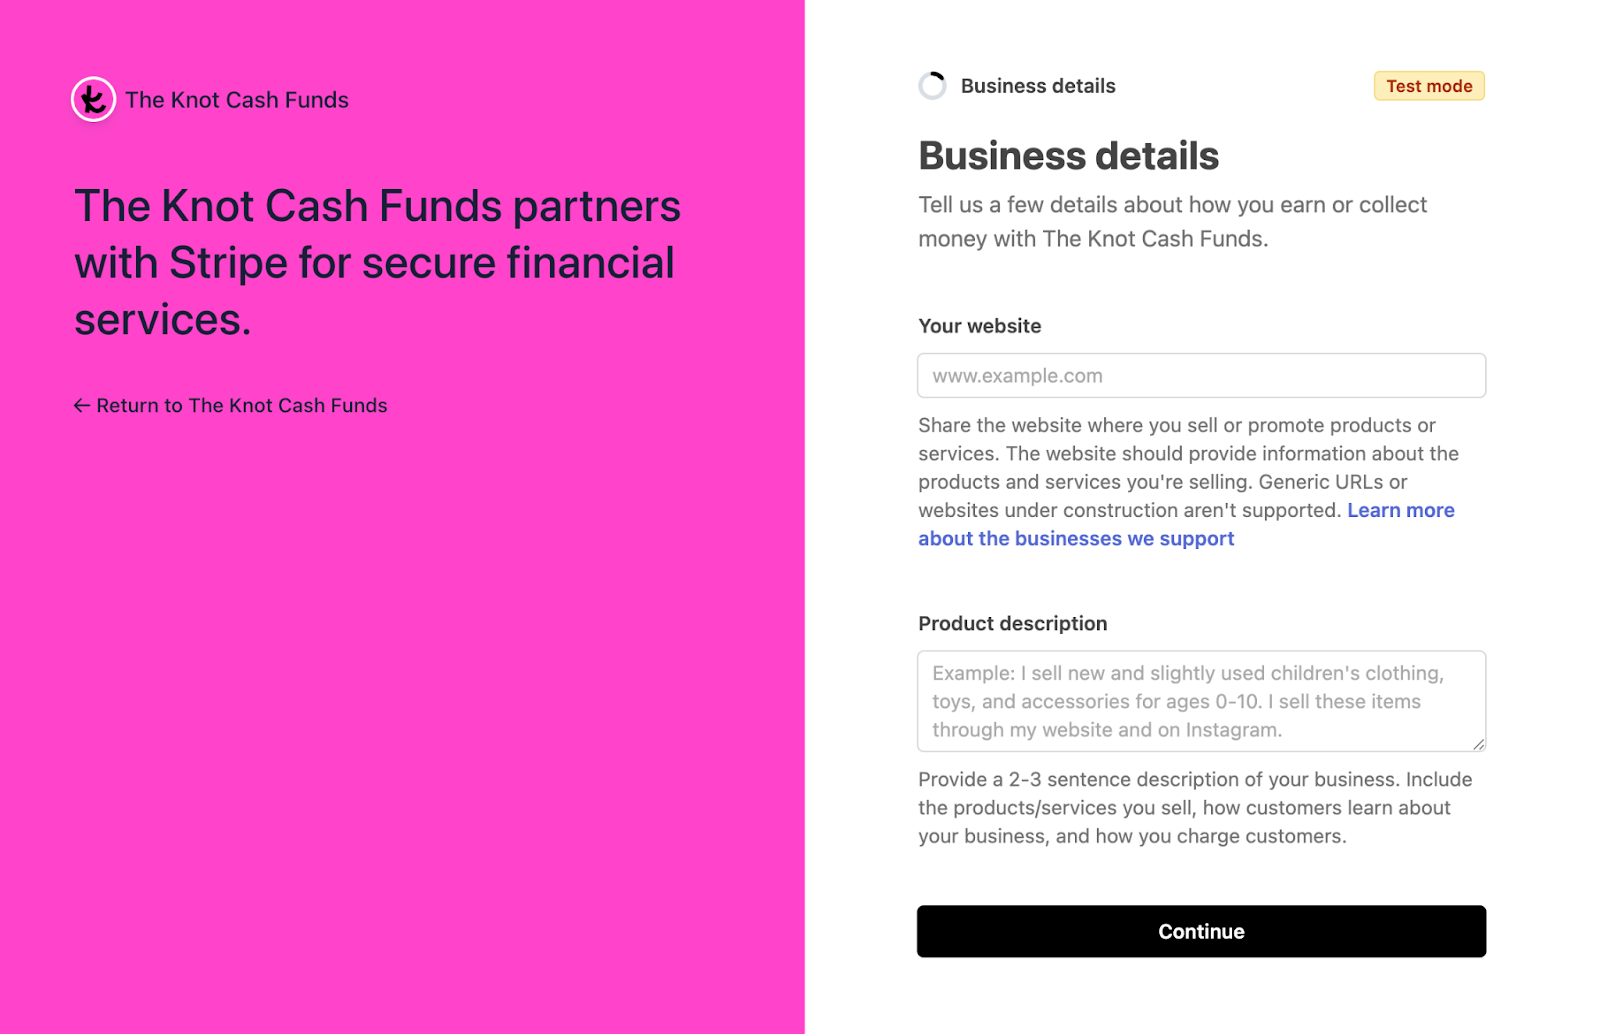
Task: Click the website help text paragraph
Action: click(x=1186, y=482)
